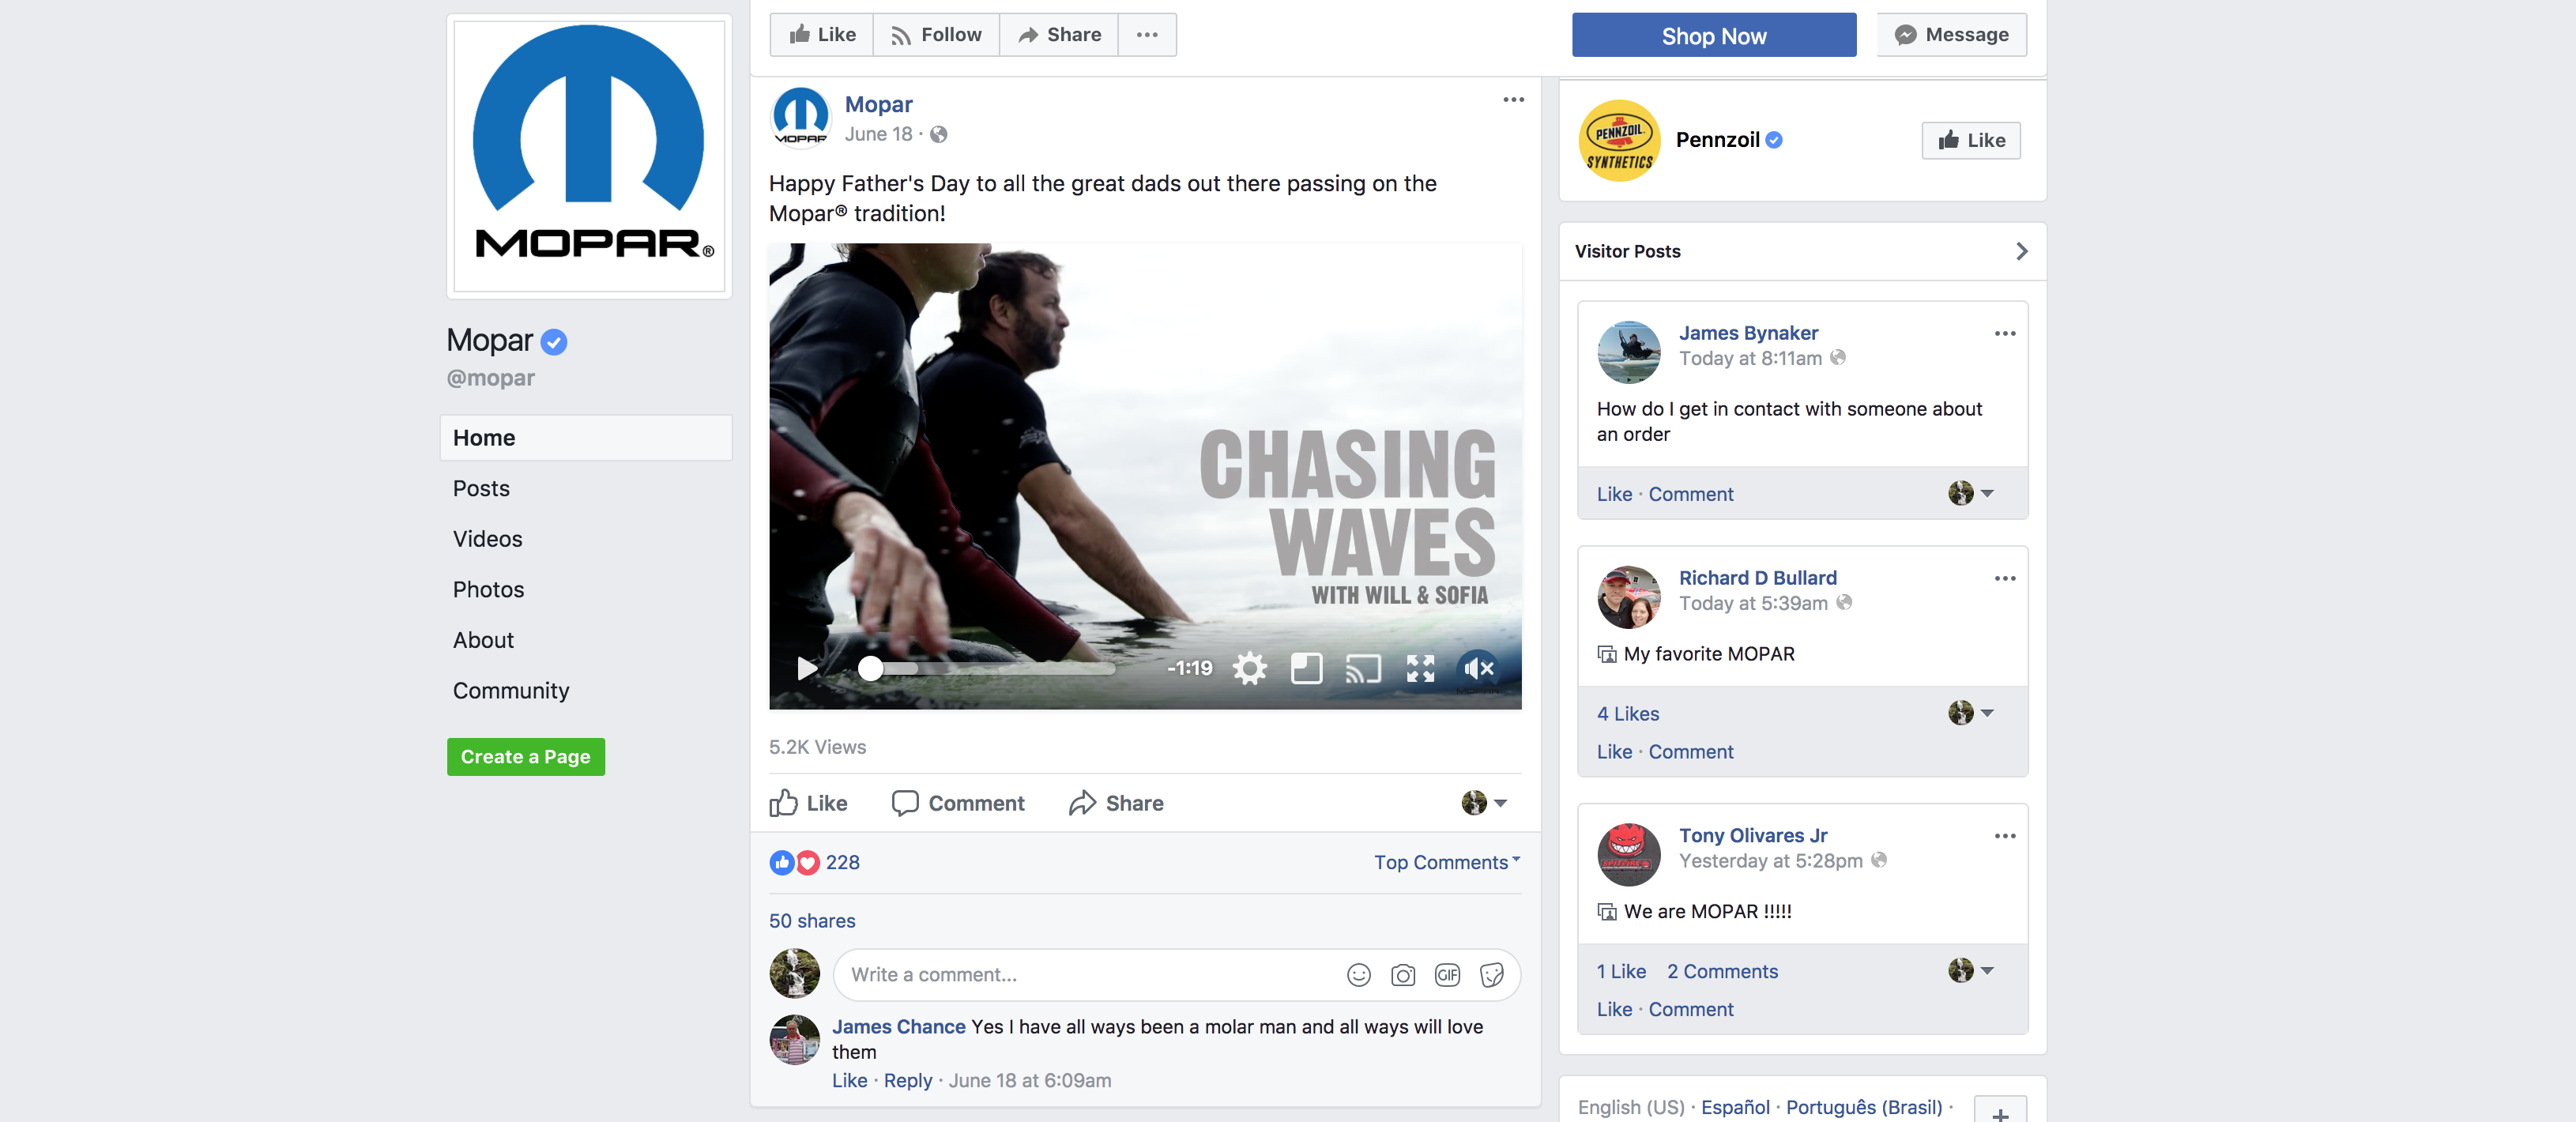Viewport: 2576px width, 1122px height.
Task: Share the Mopar video post
Action: [x=1115, y=803]
